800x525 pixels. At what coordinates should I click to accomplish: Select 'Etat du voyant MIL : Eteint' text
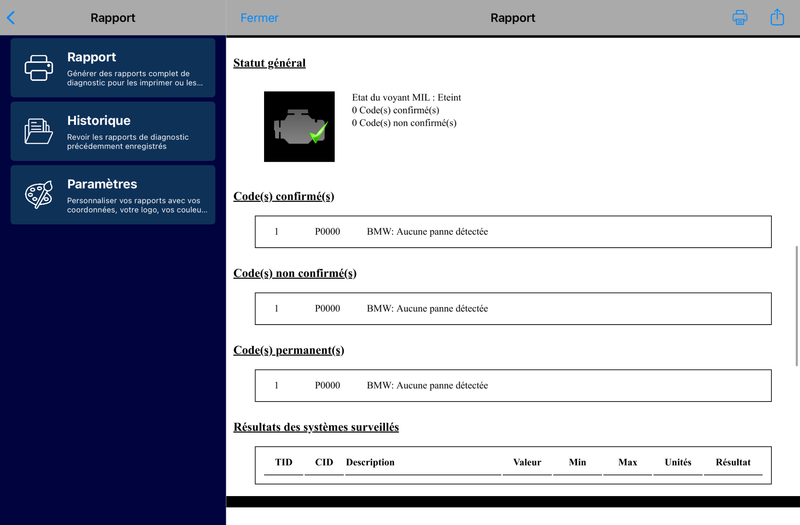[x=407, y=97]
